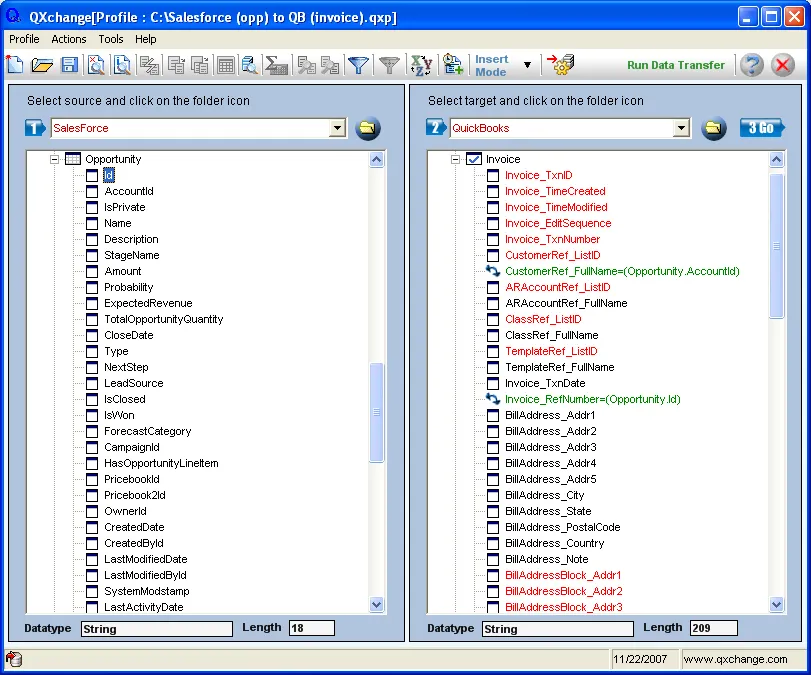Click the gray filter funnel icon
Viewport: 811px width, 675px height.
(x=389, y=65)
